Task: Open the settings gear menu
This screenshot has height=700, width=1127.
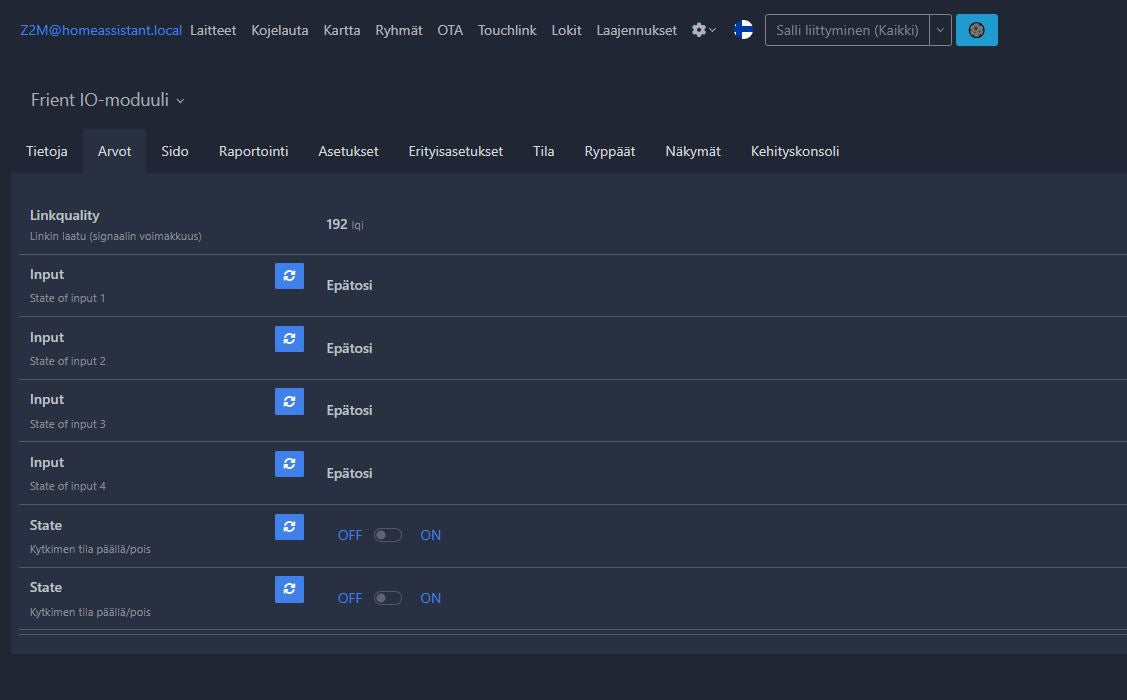Action: coord(703,30)
